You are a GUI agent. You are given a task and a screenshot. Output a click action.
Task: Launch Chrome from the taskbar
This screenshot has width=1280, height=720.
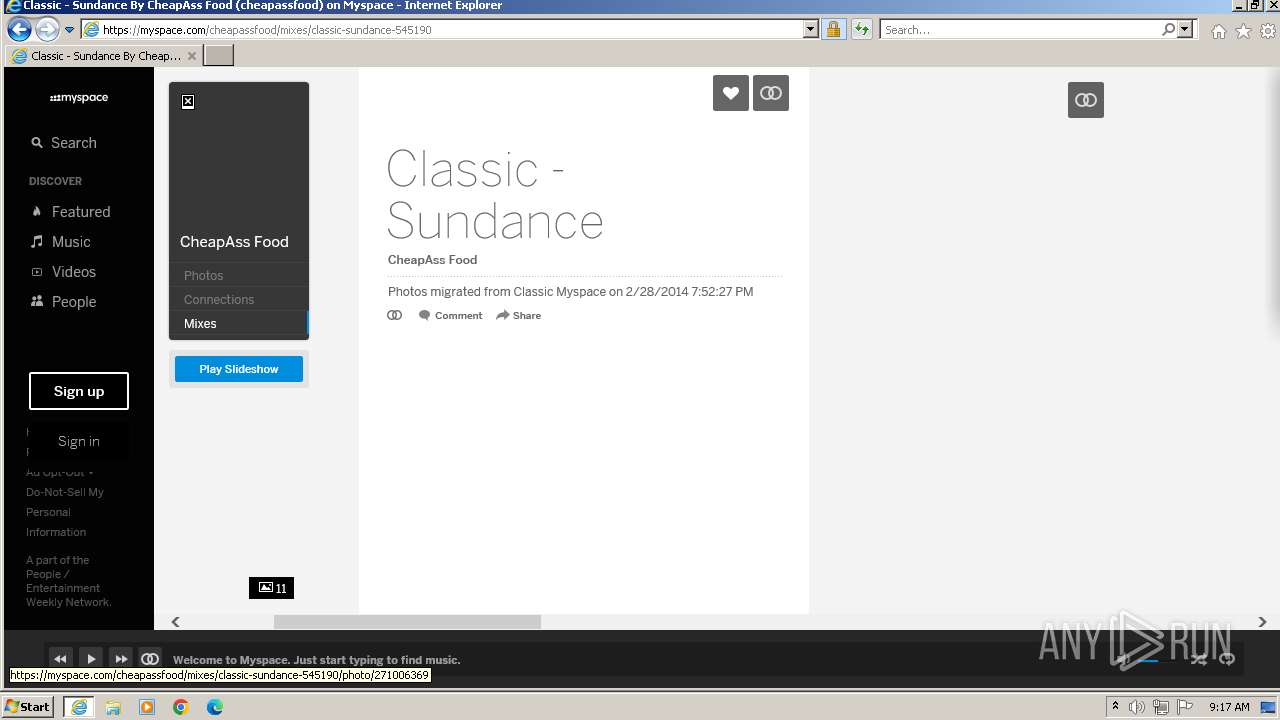(x=181, y=707)
